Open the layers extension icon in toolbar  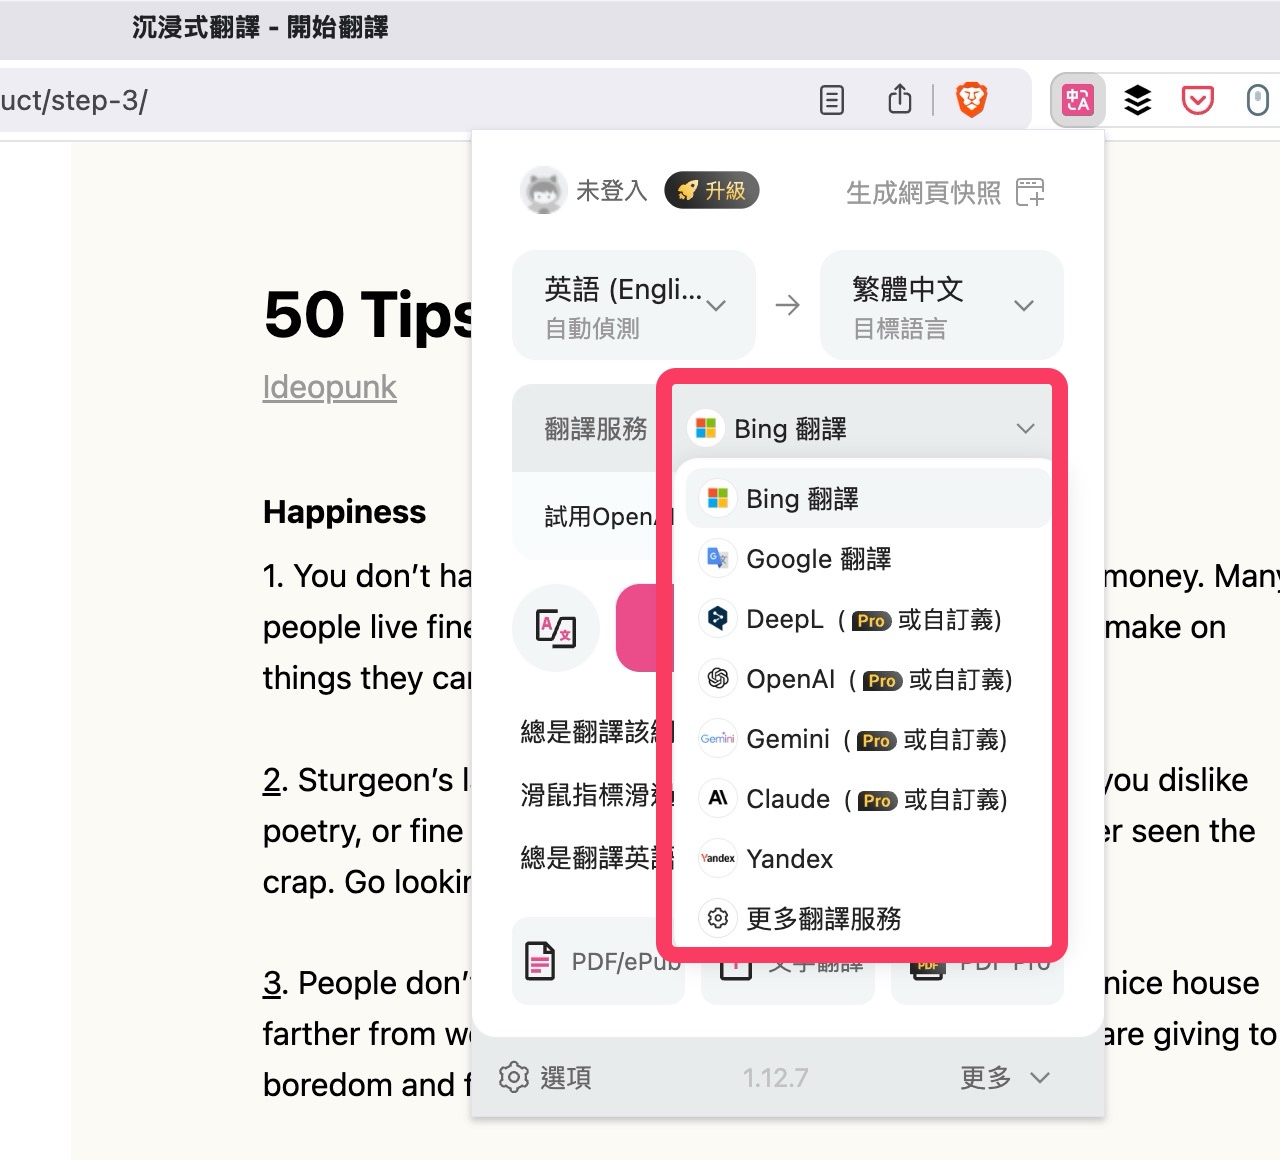click(x=1138, y=100)
